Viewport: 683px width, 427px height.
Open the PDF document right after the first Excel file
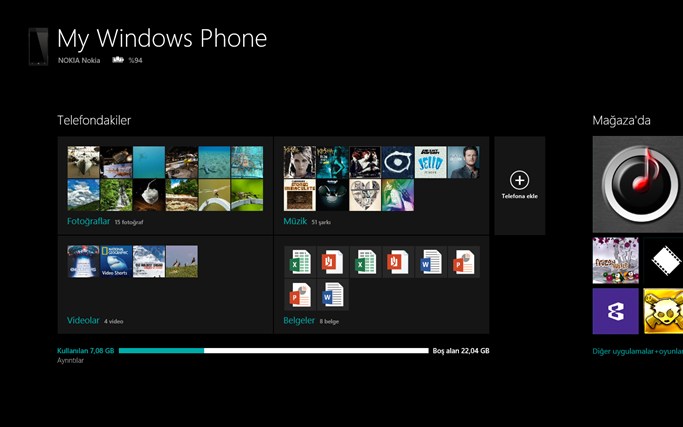click(x=332, y=261)
